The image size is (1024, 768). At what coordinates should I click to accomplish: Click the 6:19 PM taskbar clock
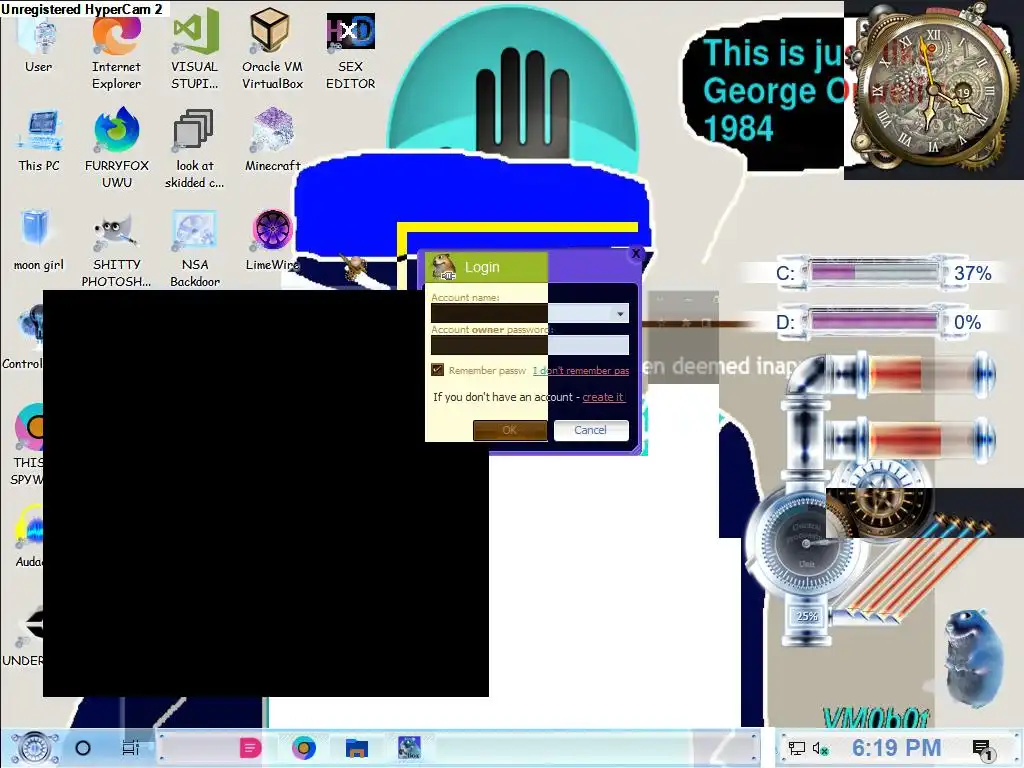pyautogui.click(x=896, y=748)
